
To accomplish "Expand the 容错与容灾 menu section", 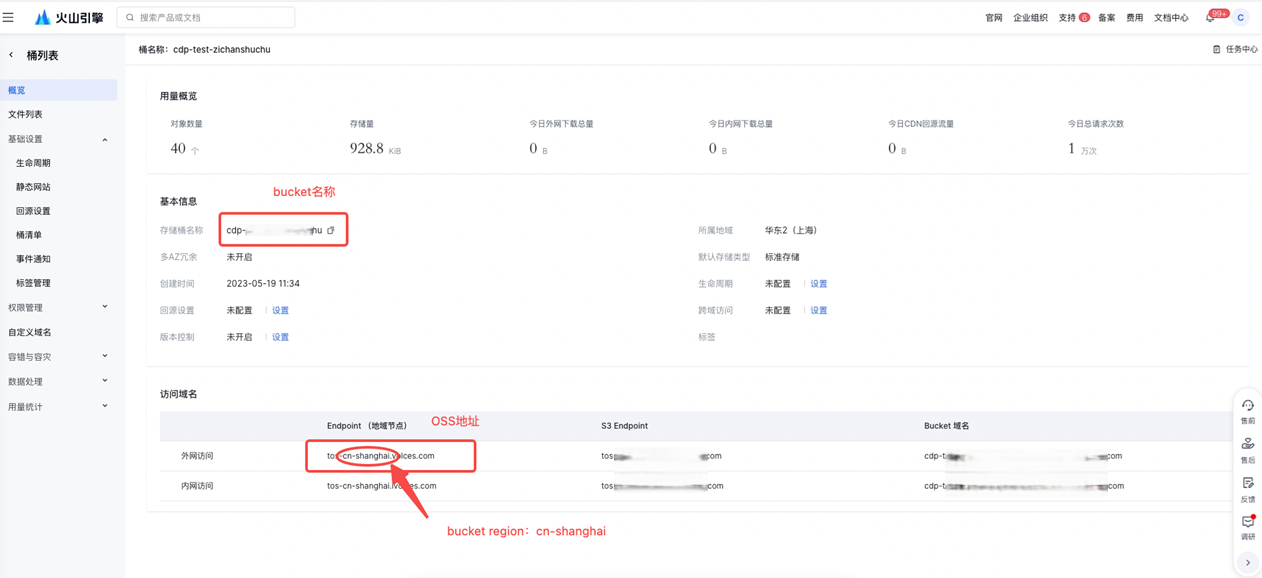I will pyautogui.click(x=105, y=356).
